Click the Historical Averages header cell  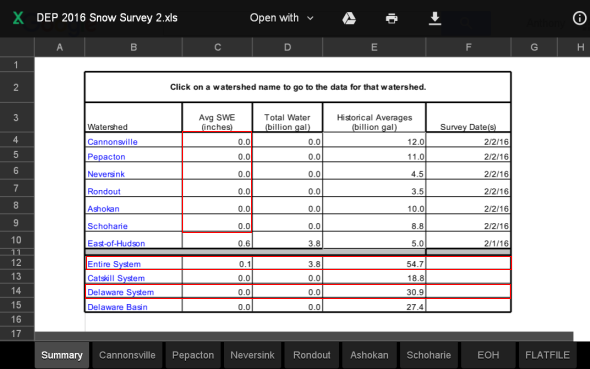tap(374, 118)
